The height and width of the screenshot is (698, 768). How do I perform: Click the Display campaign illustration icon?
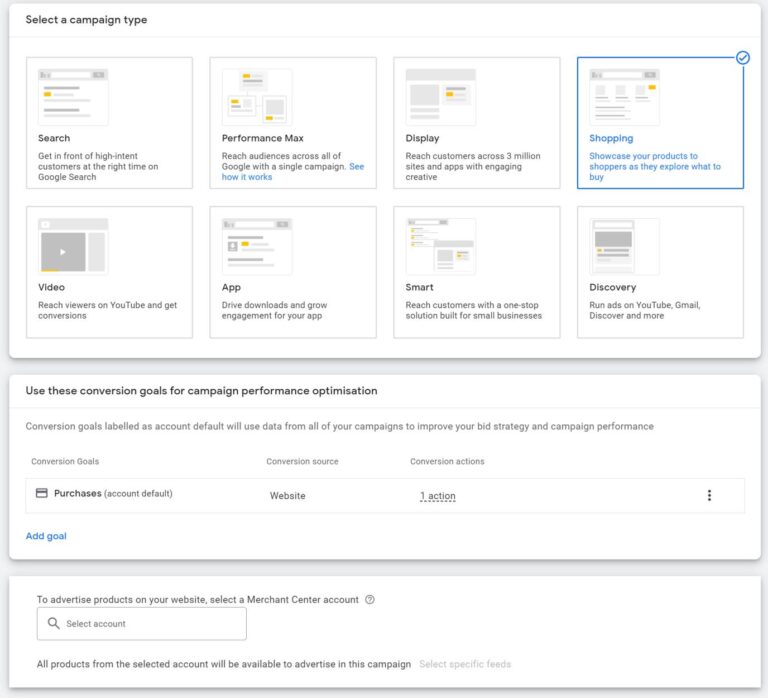click(440, 97)
